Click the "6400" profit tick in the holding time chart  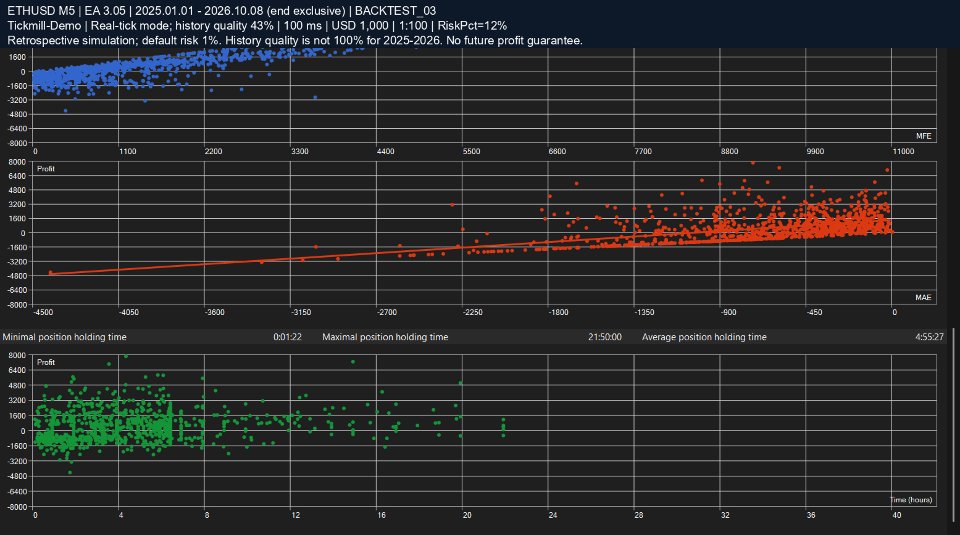[x=17, y=370]
